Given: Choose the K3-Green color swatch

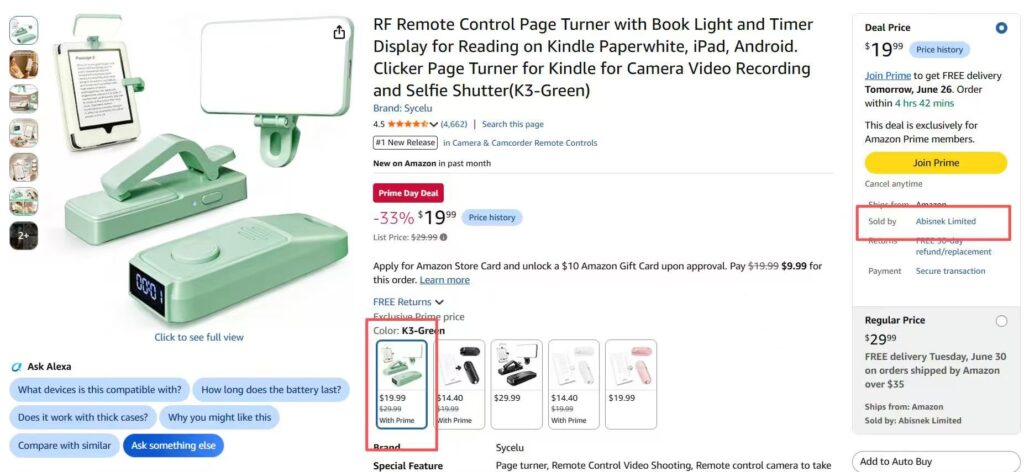Looking at the screenshot, I should click(x=402, y=384).
